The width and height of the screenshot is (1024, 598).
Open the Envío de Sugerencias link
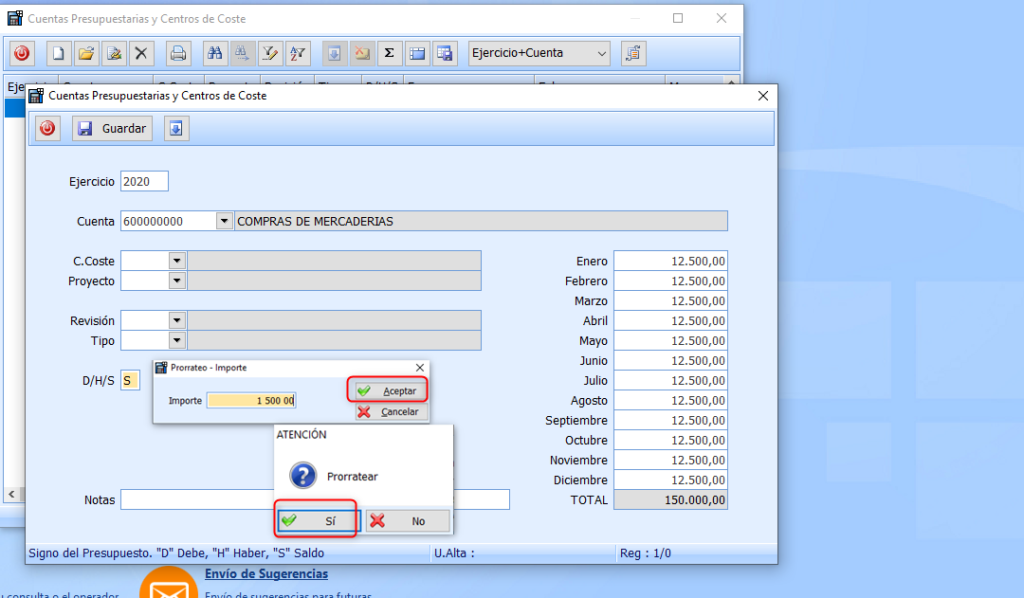266,574
